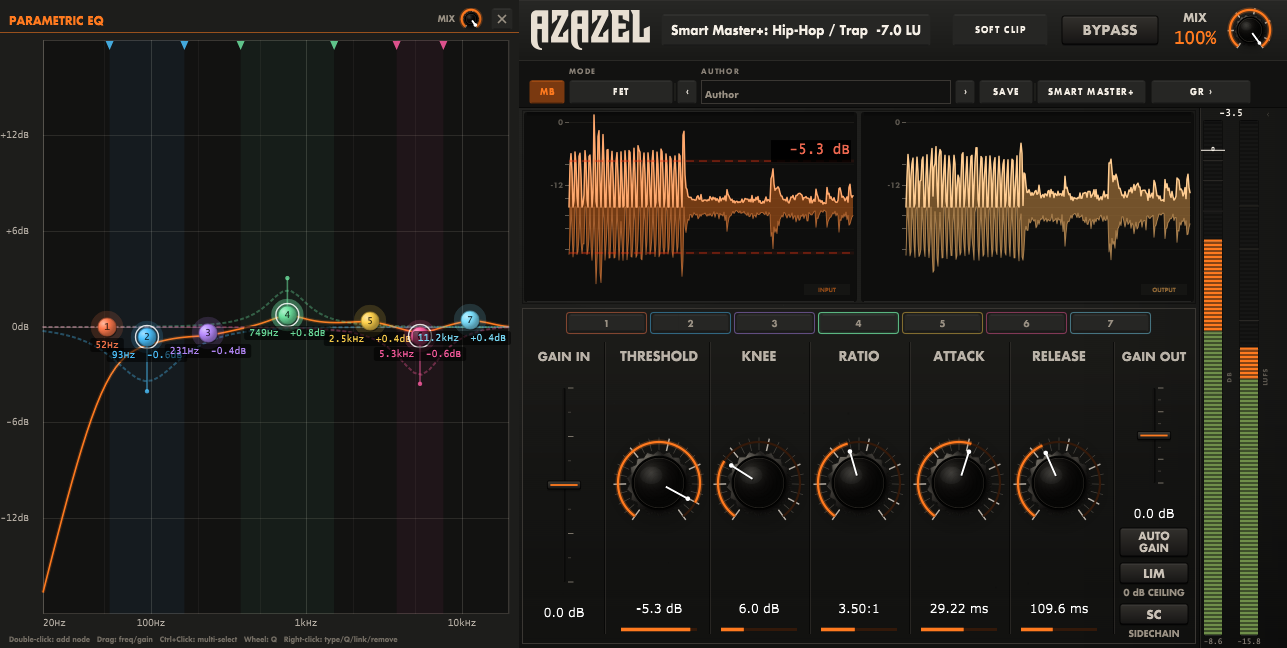Click the KNEE knob
Screen dimensions: 1287x648
757,483
